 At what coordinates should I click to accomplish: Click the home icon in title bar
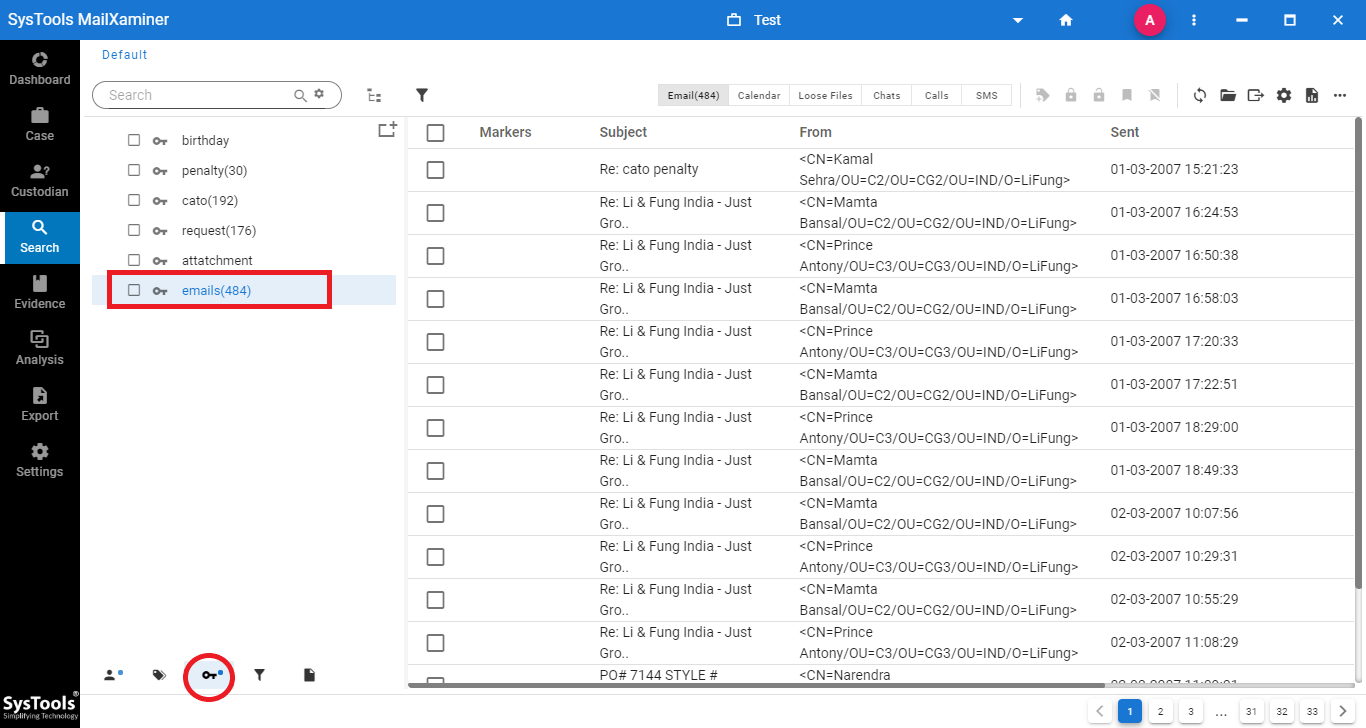tap(1066, 20)
